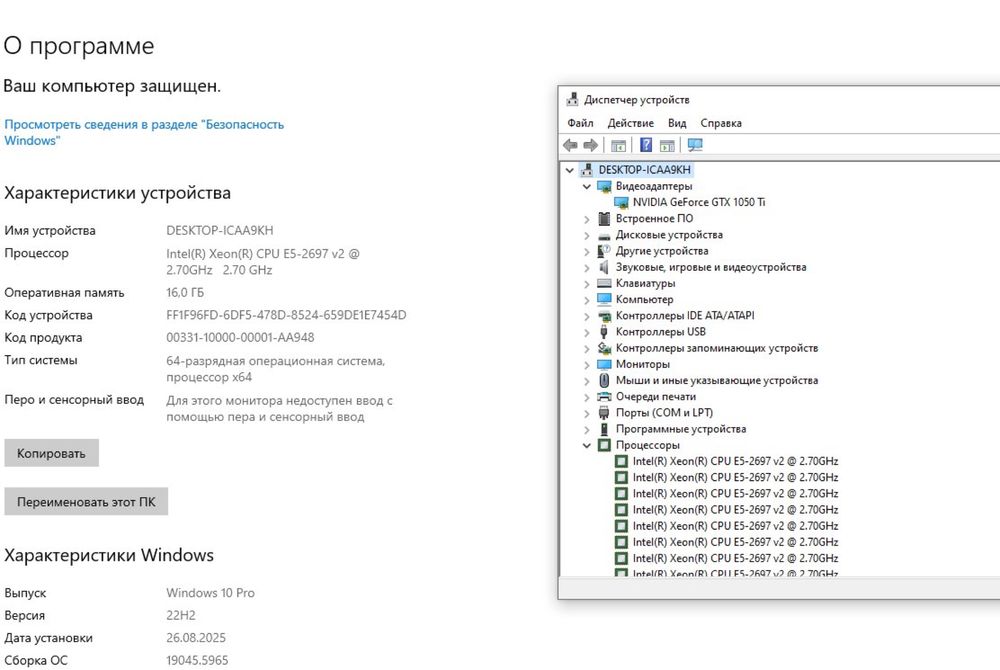Click the Контроллеры IDE ATA/ATAPI icon
Viewport: 1000px width, 670px height.
(604, 316)
